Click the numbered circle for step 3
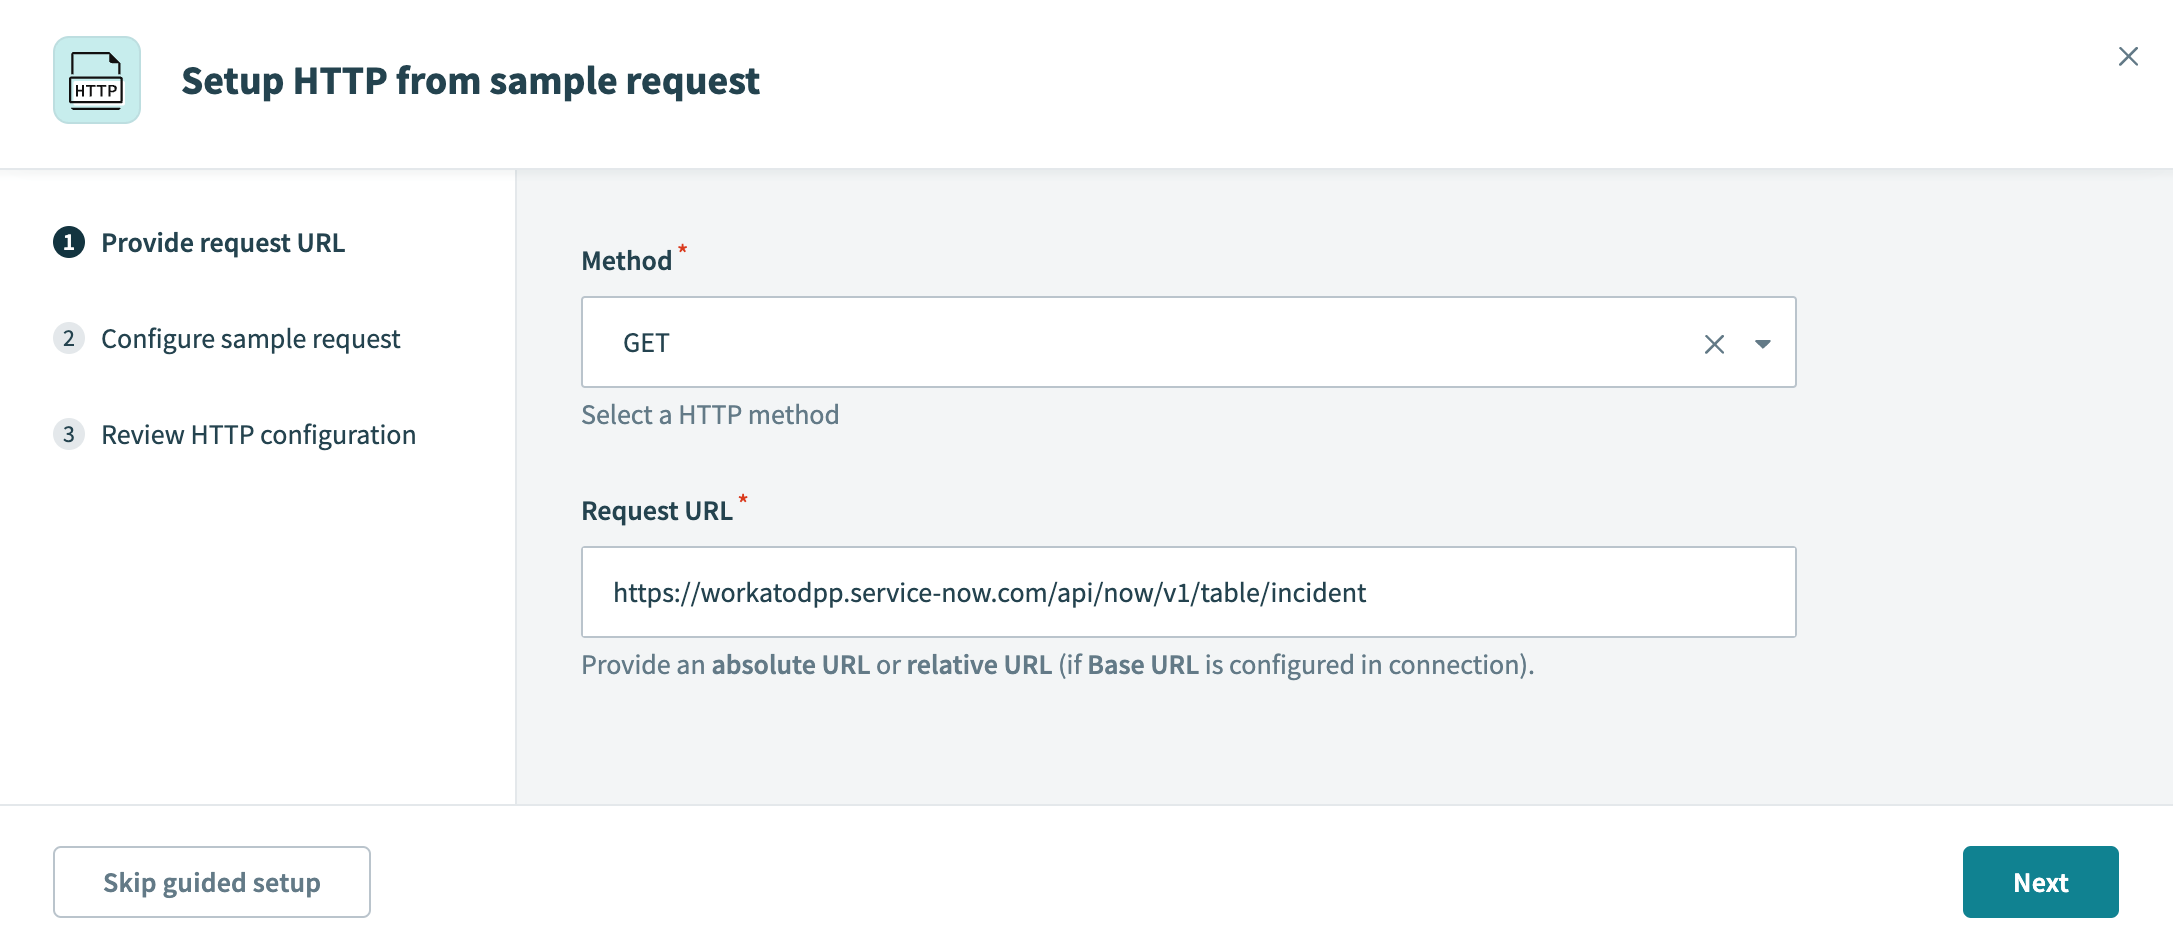Image resolution: width=2173 pixels, height=946 pixels. coord(67,434)
